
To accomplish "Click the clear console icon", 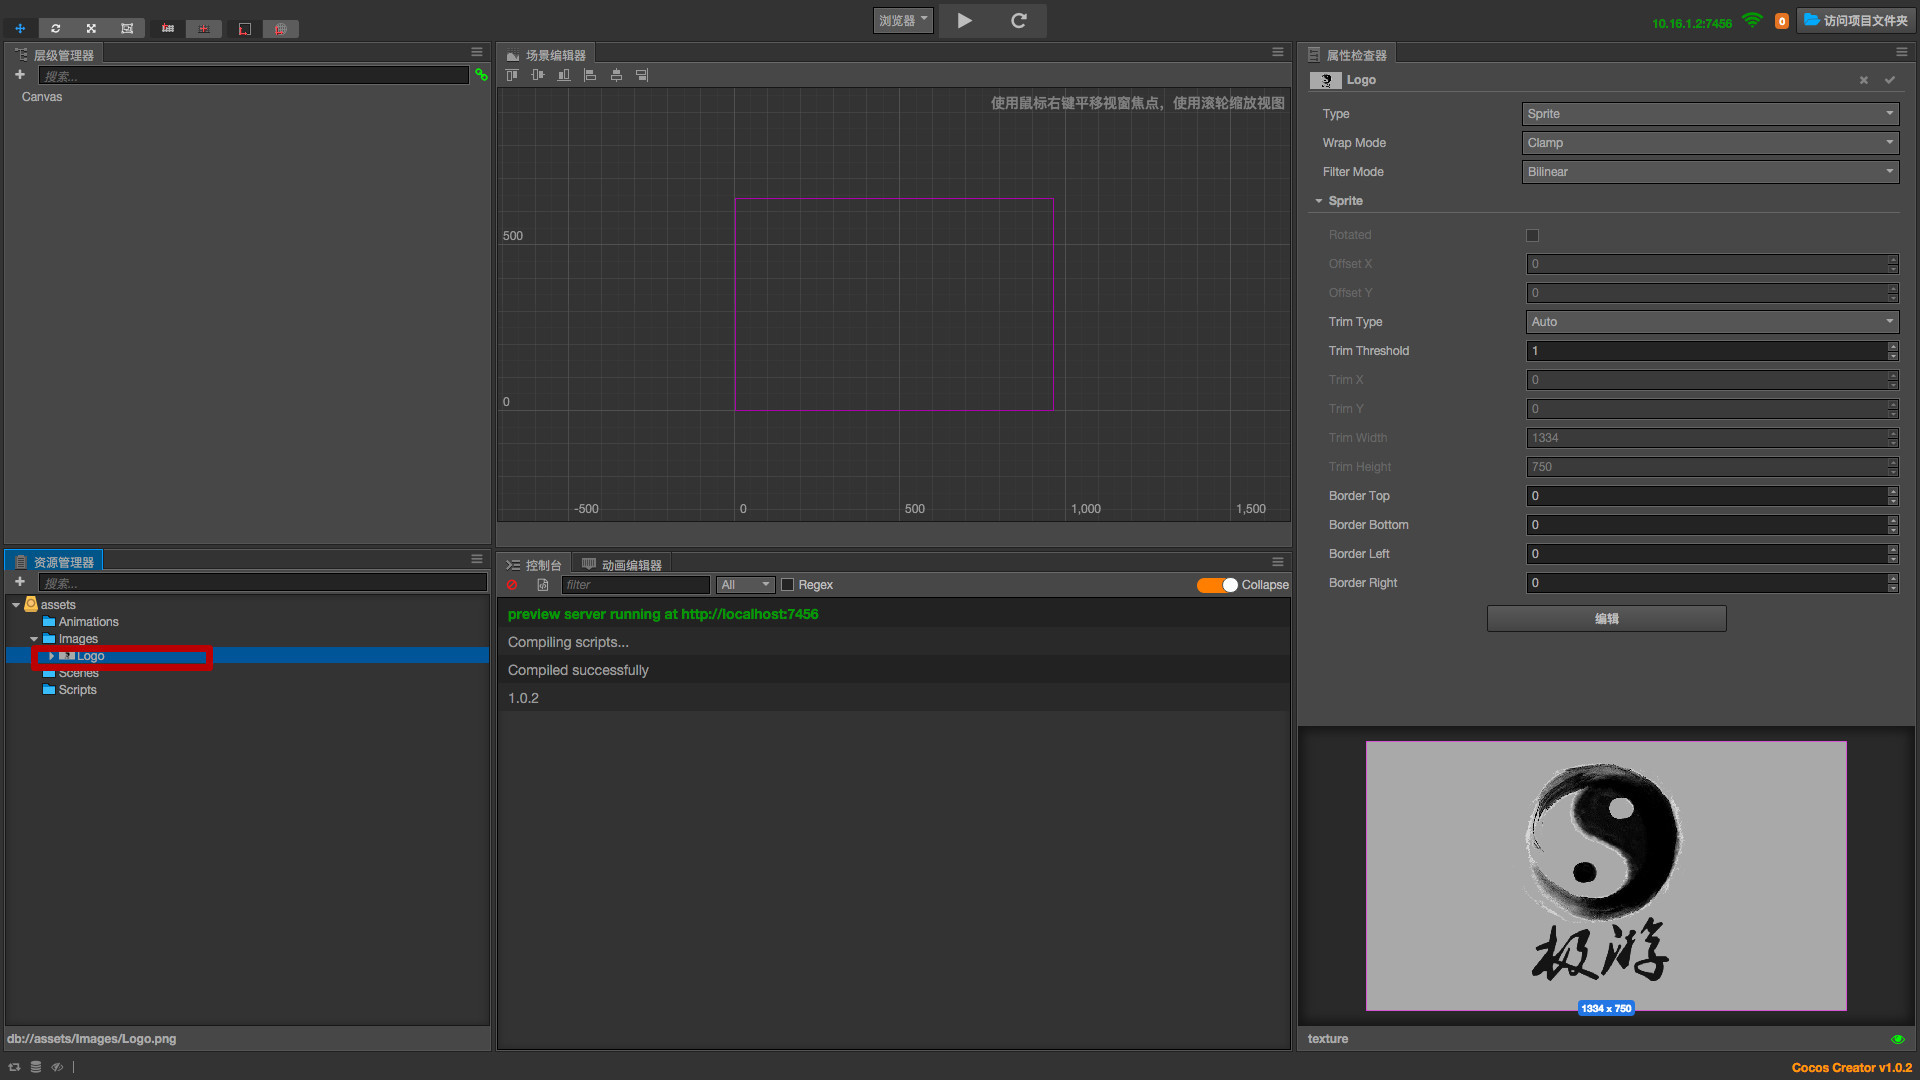I will 513,585.
